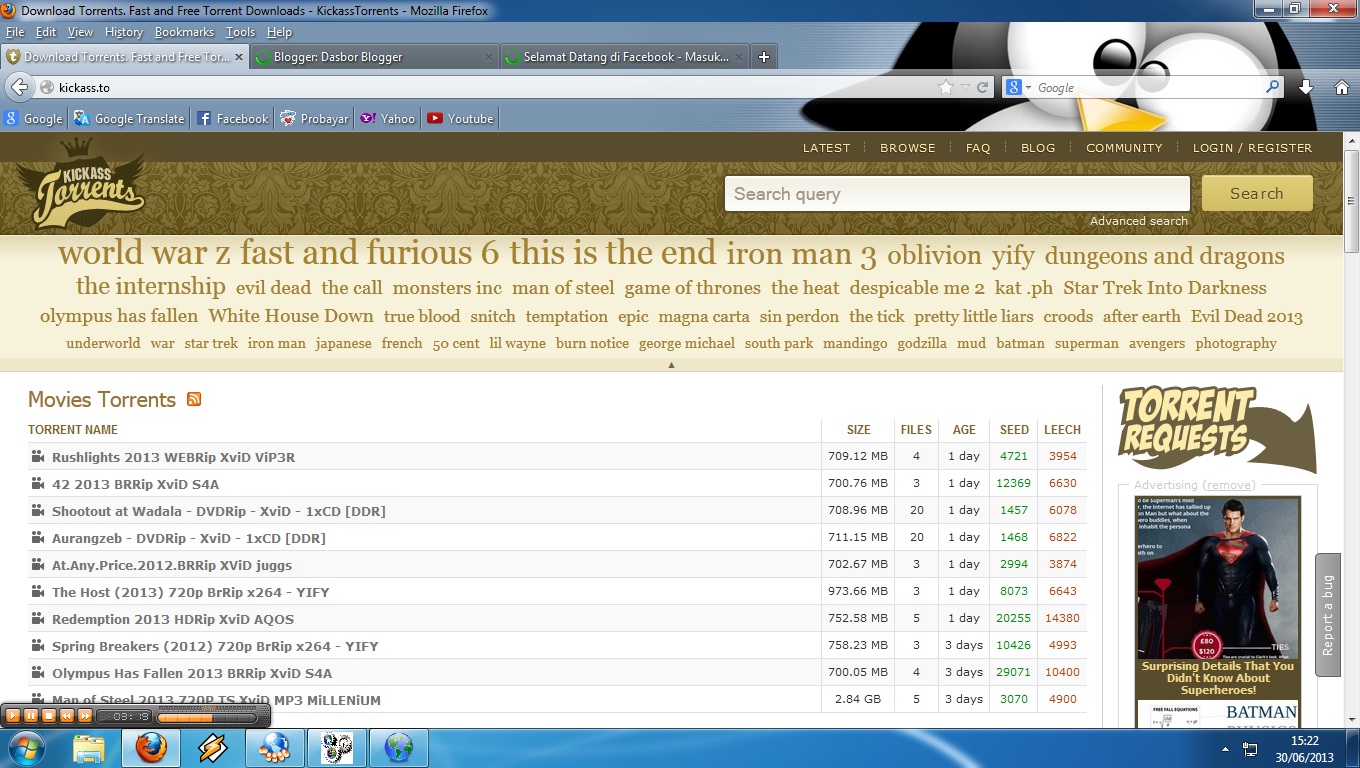Click LOGIN / REGISTER
Screen dimensions: 1360x768
(1252, 148)
